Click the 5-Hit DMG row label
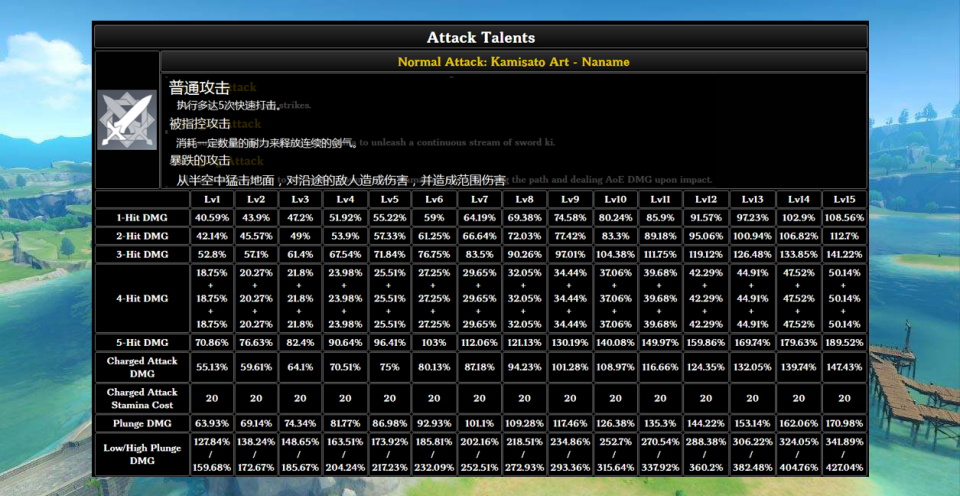Viewport: 960px width, 496px height. pyautogui.click(x=142, y=342)
